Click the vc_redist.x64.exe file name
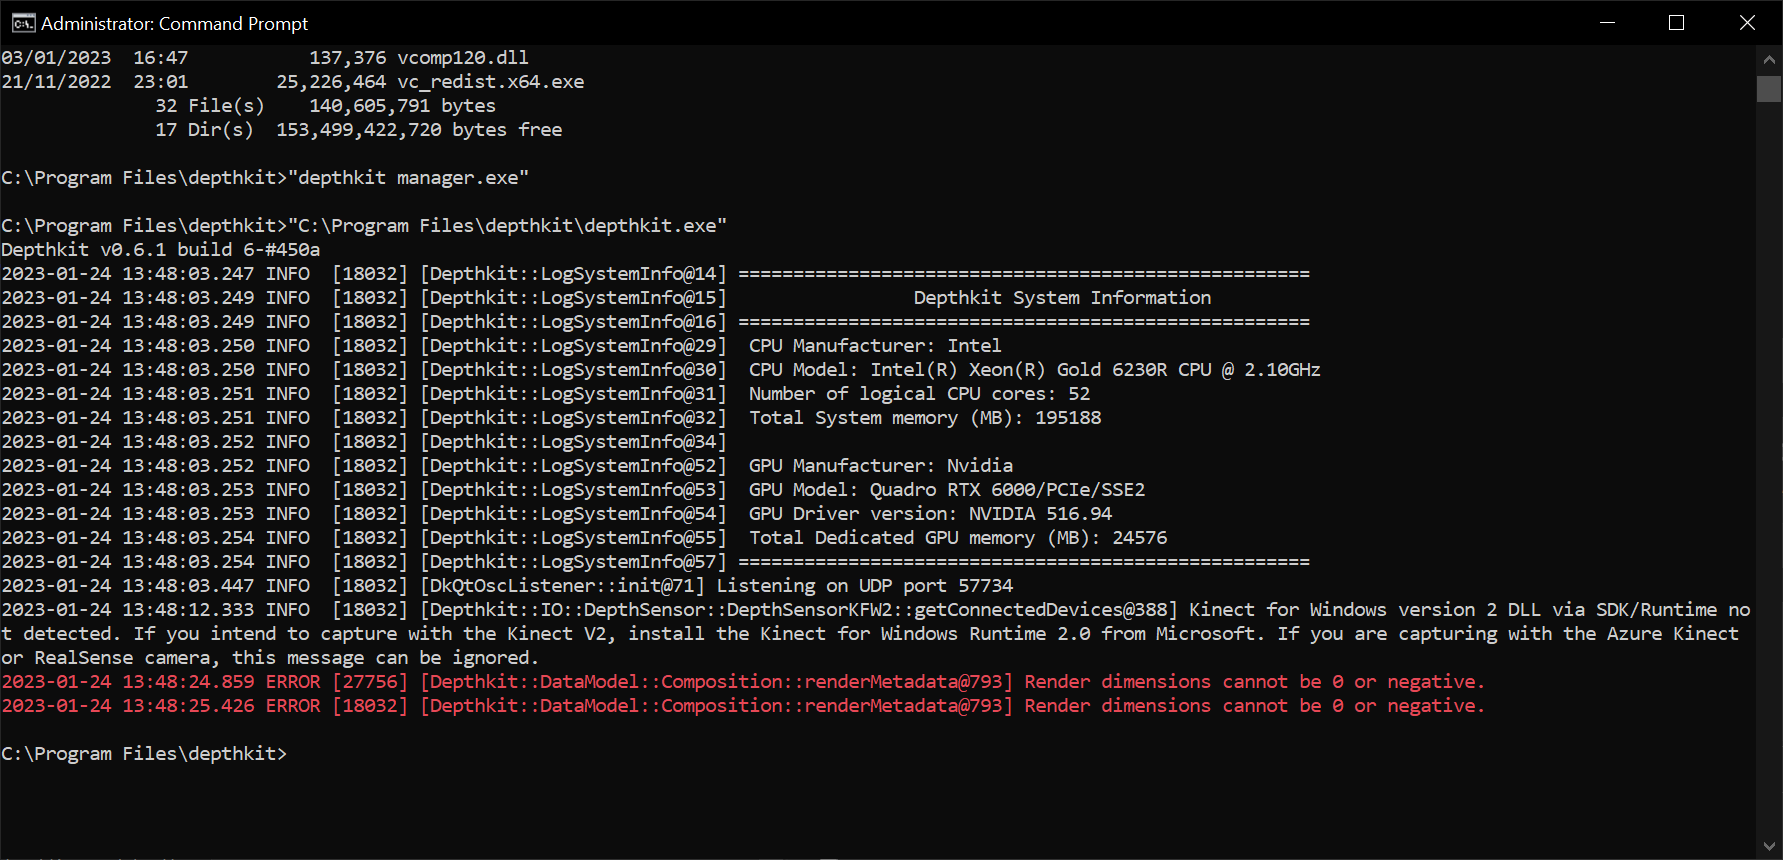 [490, 82]
